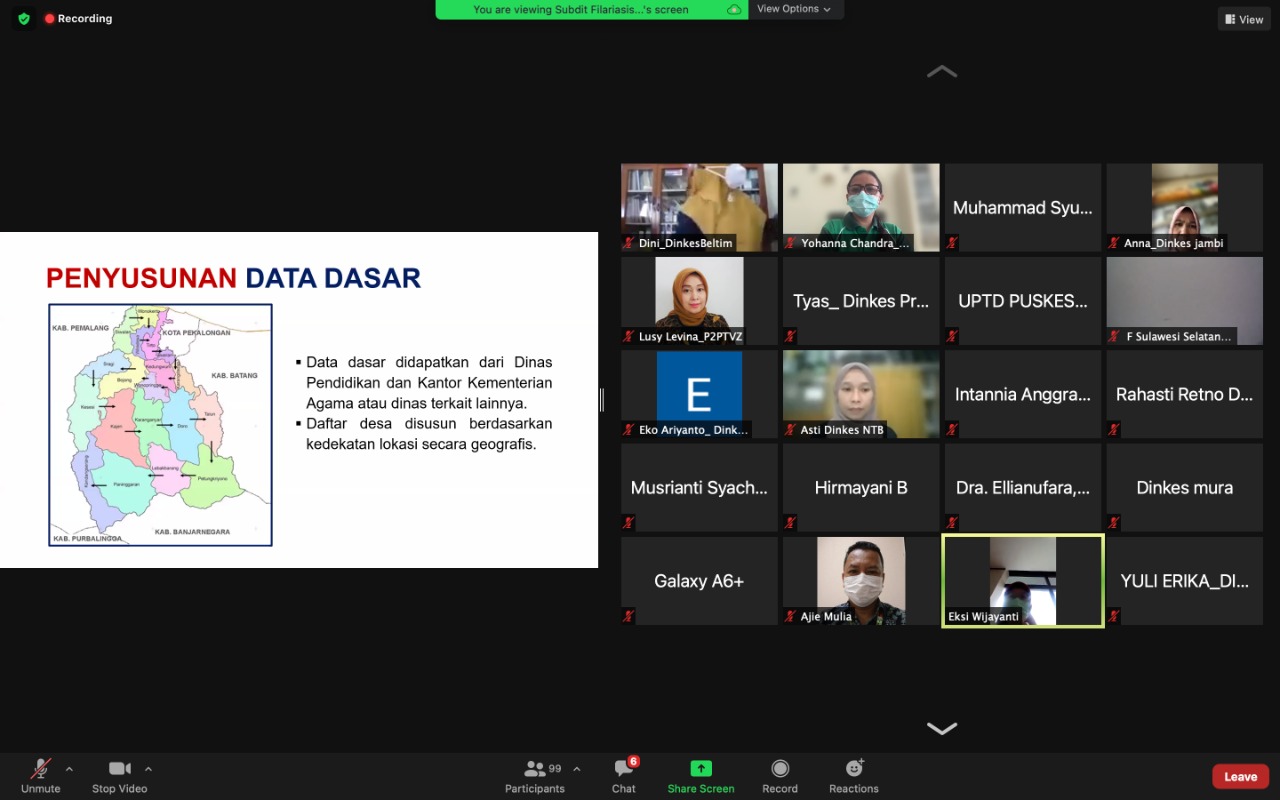Select Tyas_ Dinkes Pr... participant tile
The width and height of the screenshot is (1280, 800).
[861, 301]
